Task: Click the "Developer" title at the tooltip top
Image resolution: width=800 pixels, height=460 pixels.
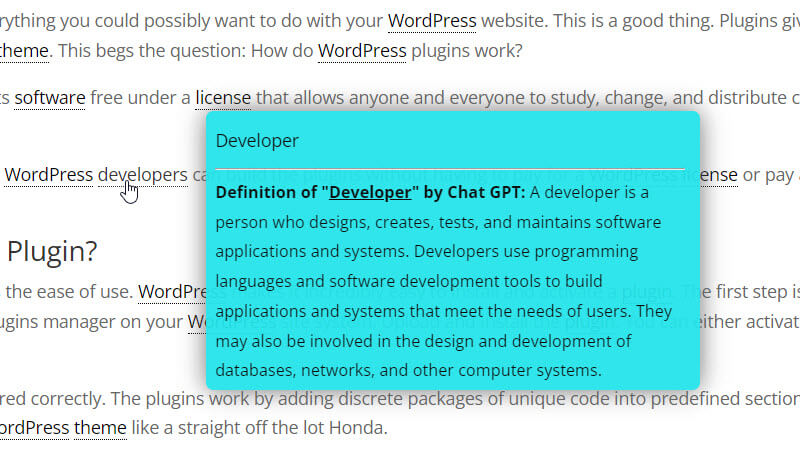Action: pos(257,141)
